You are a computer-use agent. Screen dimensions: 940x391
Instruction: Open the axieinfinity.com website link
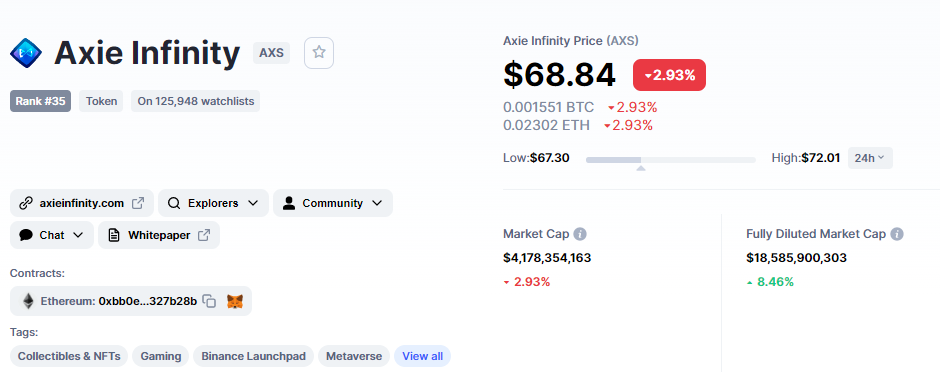tap(82, 203)
